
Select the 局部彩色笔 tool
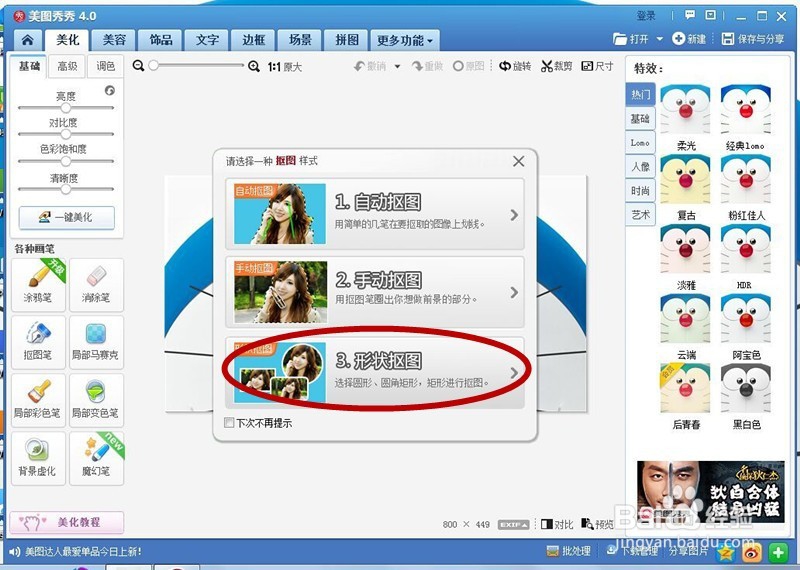[x=38, y=400]
